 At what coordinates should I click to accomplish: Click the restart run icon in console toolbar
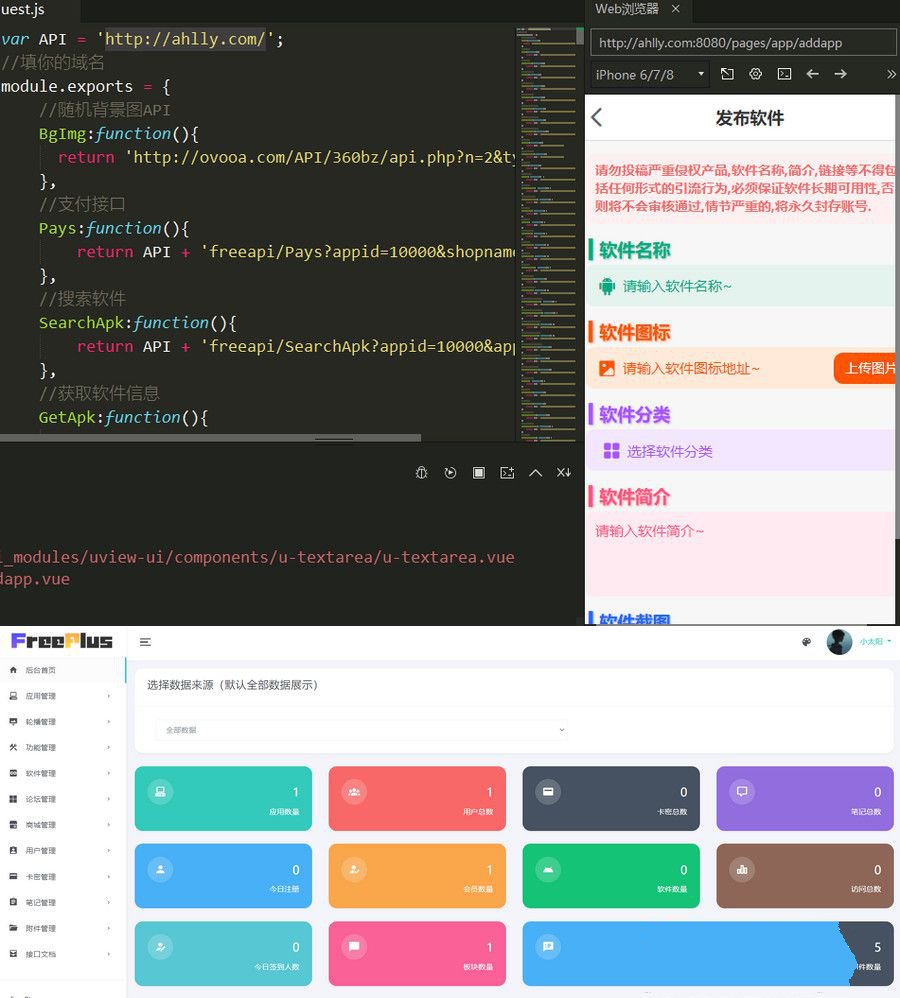coord(450,472)
